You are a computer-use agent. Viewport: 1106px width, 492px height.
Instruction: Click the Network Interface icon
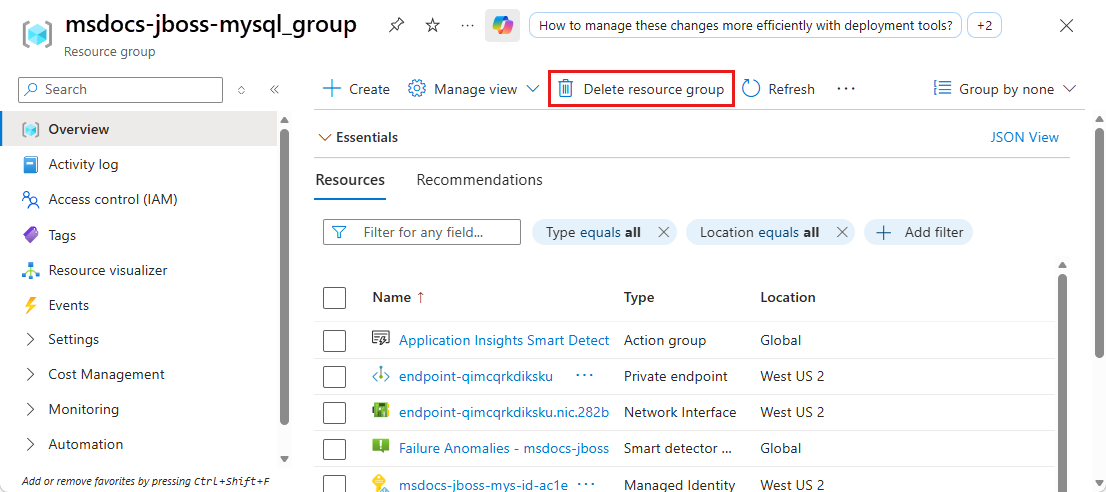tap(380, 411)
